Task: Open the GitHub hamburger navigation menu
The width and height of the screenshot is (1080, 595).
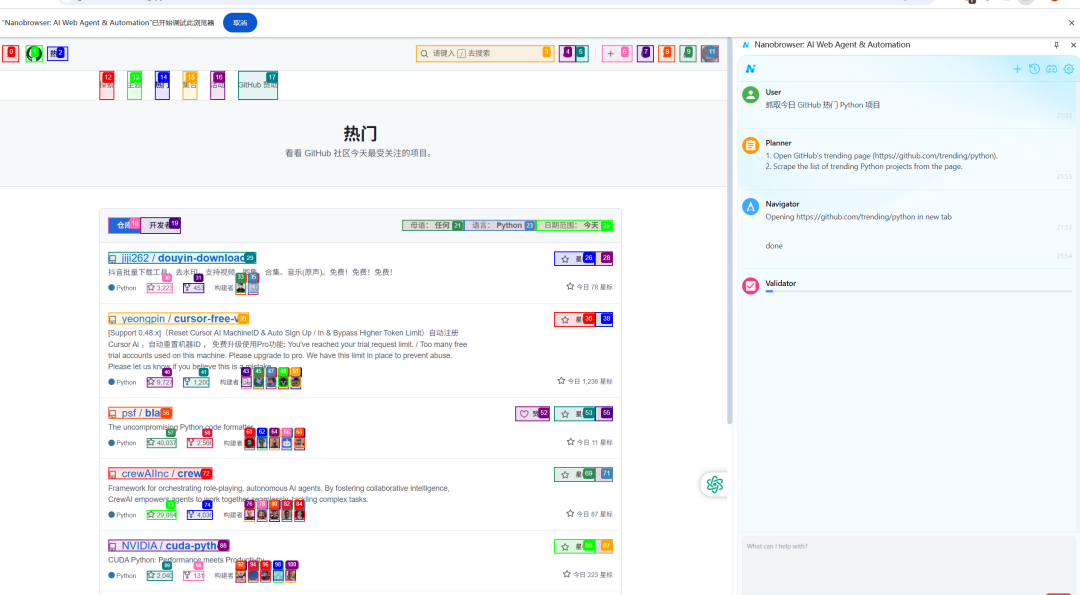Action: pos(10,53)
